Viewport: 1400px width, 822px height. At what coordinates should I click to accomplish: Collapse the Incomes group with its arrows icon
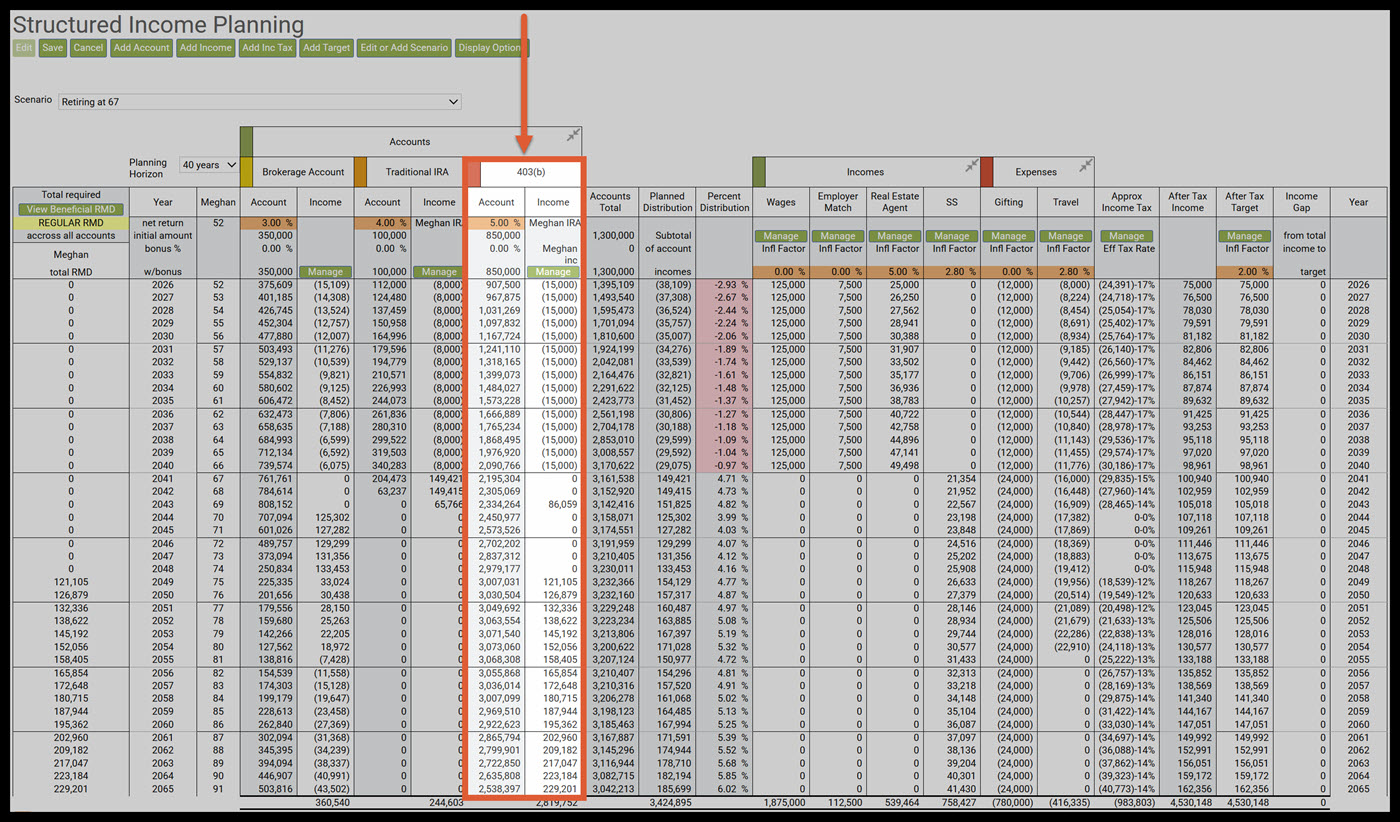[970, 165]
